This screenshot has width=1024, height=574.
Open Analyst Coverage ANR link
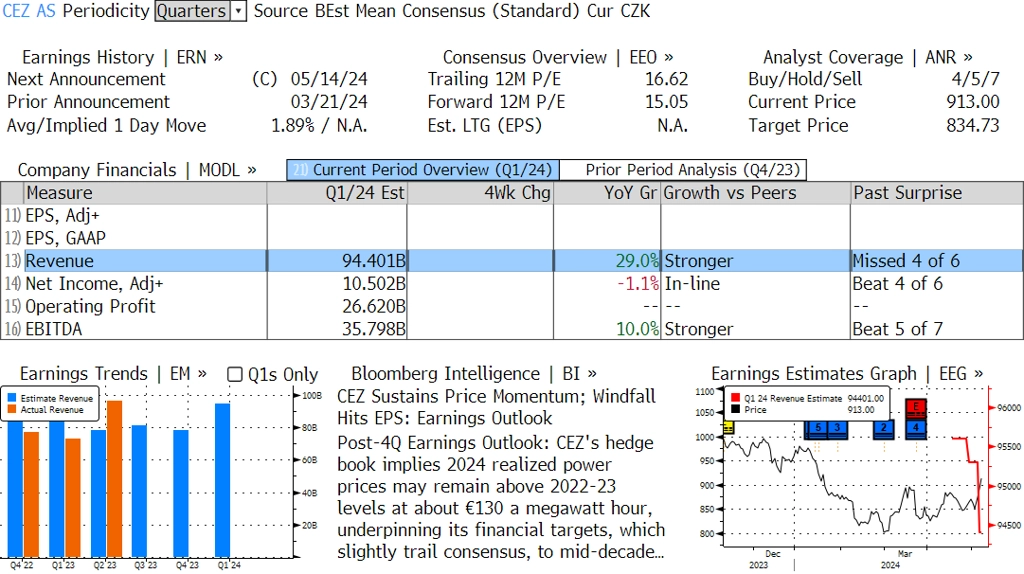click(868, 57)
